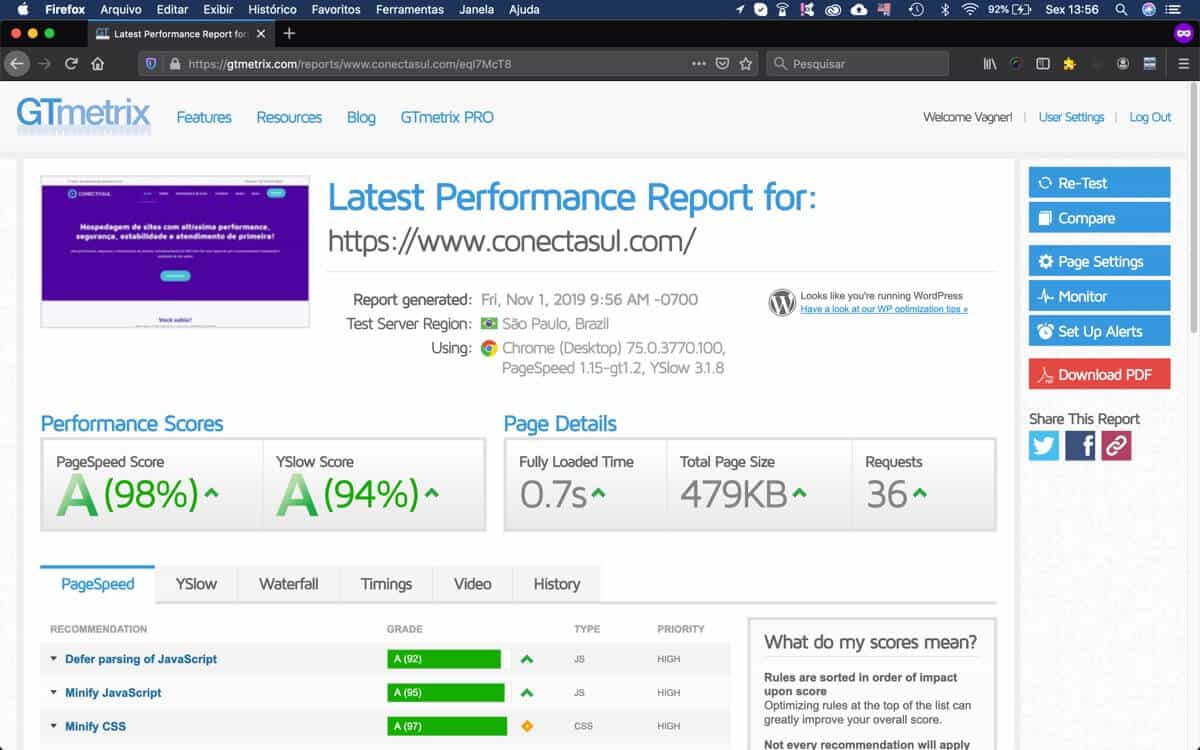Share report via Facebook icon
The image size is (1200, 750).
1080,445
